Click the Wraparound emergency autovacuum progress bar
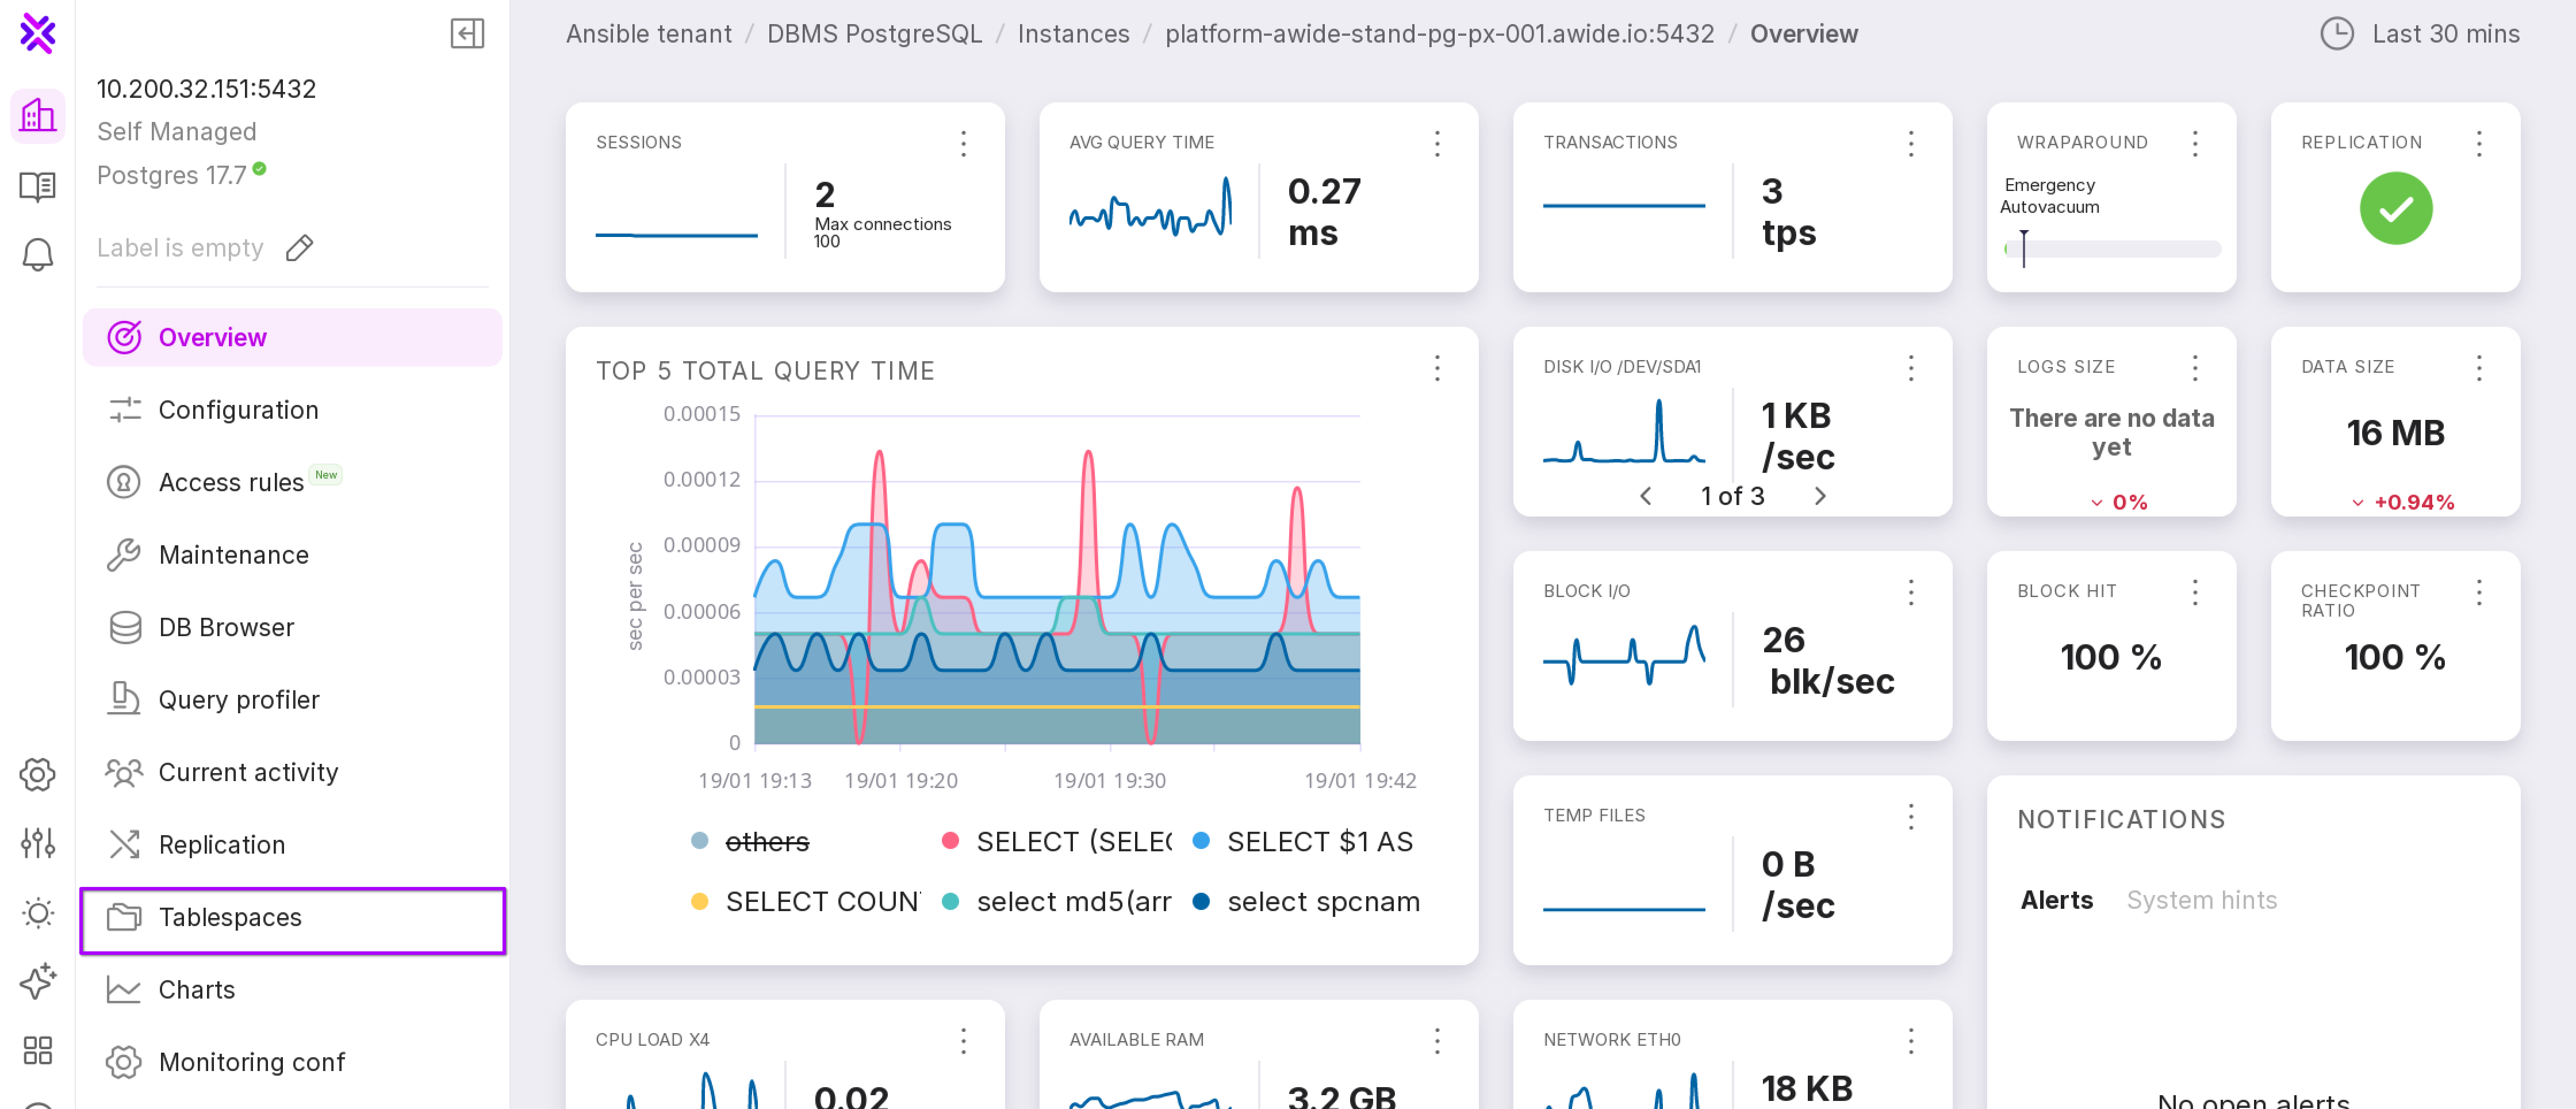 [x=2112, y=249]
